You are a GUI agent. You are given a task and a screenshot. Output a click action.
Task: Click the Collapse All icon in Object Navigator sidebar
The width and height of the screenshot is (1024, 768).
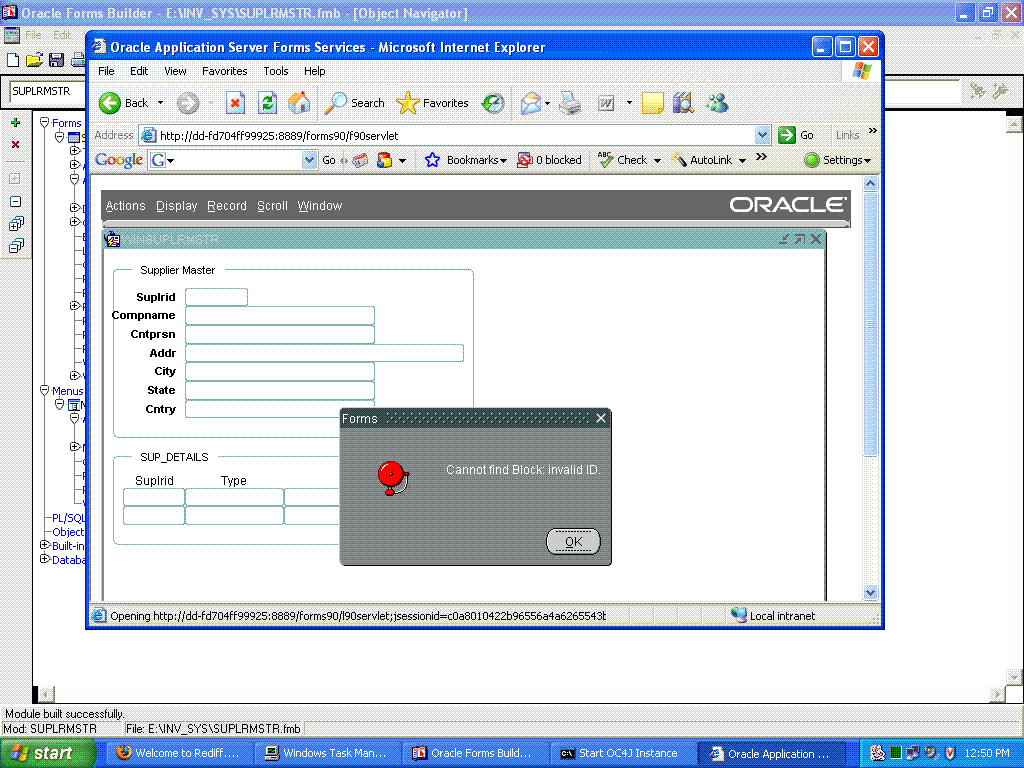(16, 246)
